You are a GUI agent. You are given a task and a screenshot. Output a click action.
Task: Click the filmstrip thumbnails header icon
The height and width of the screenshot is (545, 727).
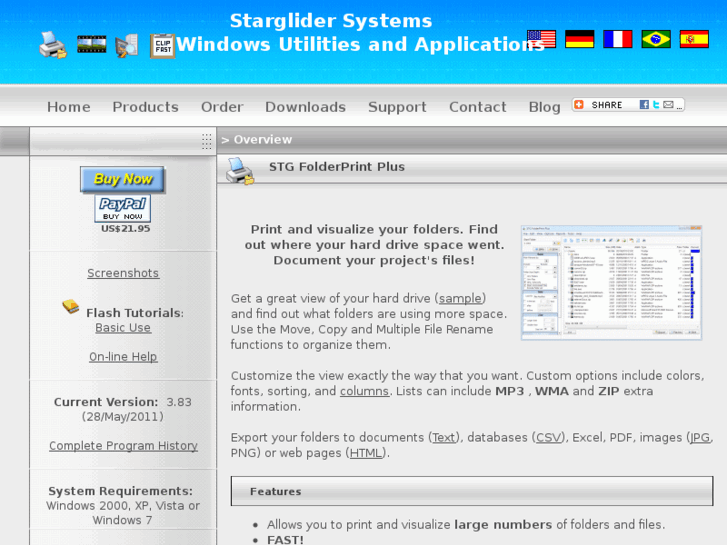(91, 44)
